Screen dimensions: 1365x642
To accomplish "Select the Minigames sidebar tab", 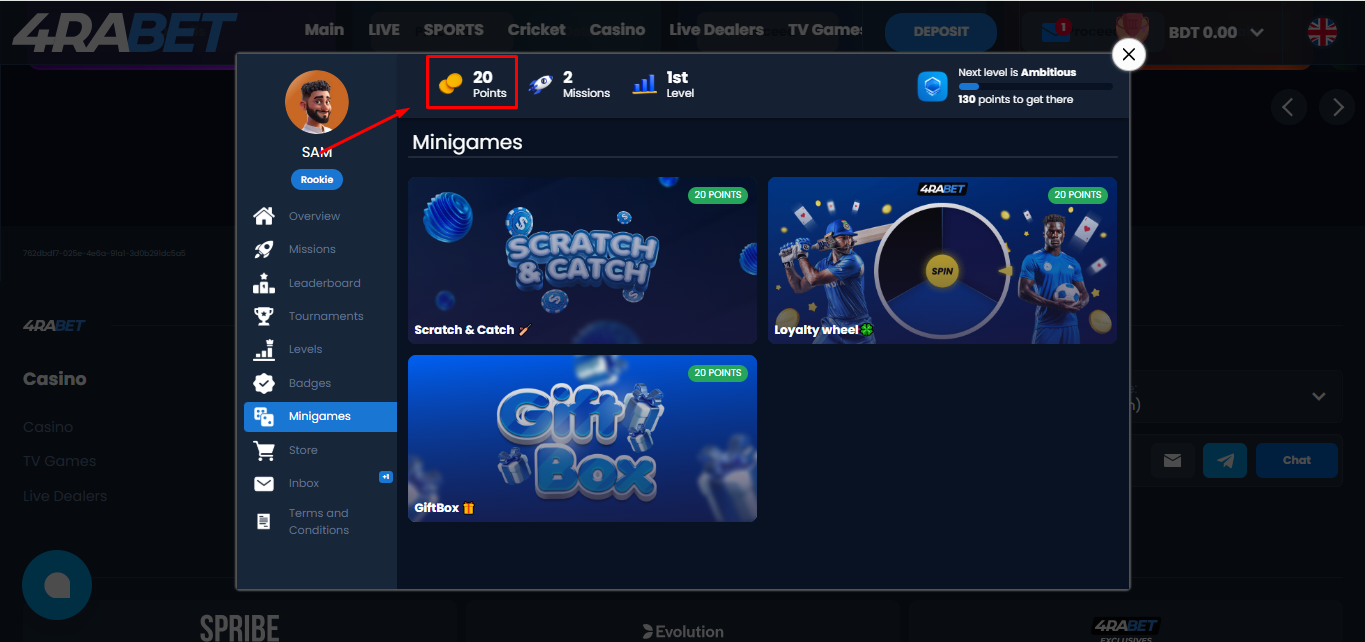I will [x=320, y=417].
